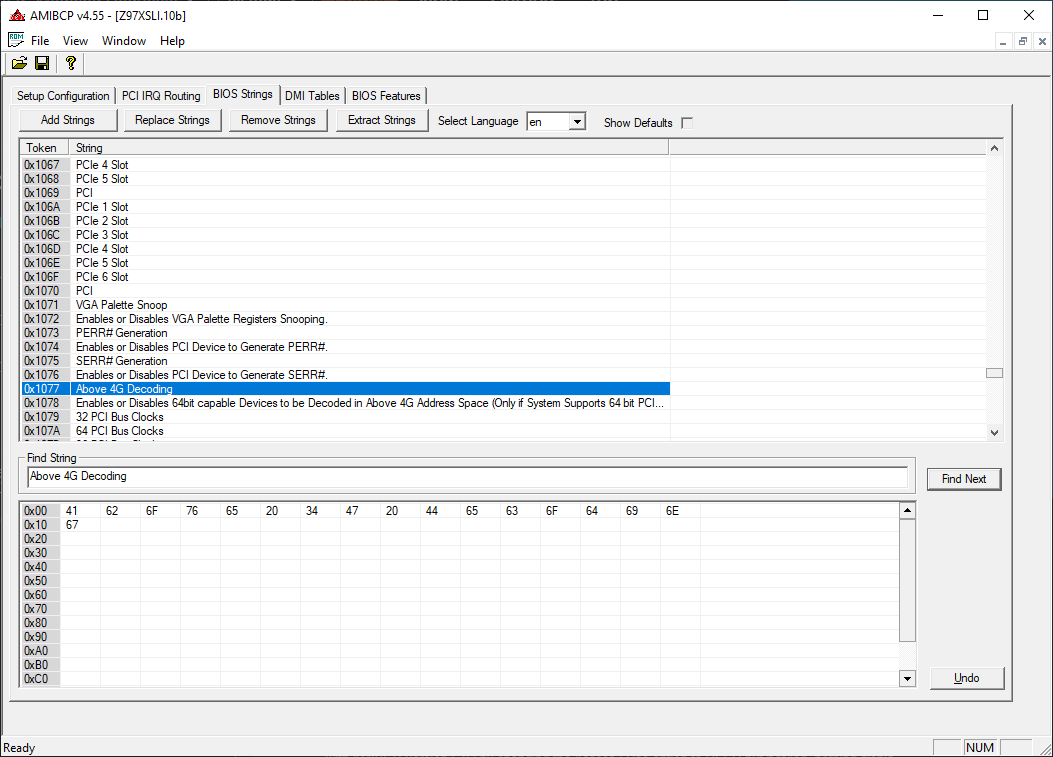Click the string list scroll-down arrow

click(994, 432)
